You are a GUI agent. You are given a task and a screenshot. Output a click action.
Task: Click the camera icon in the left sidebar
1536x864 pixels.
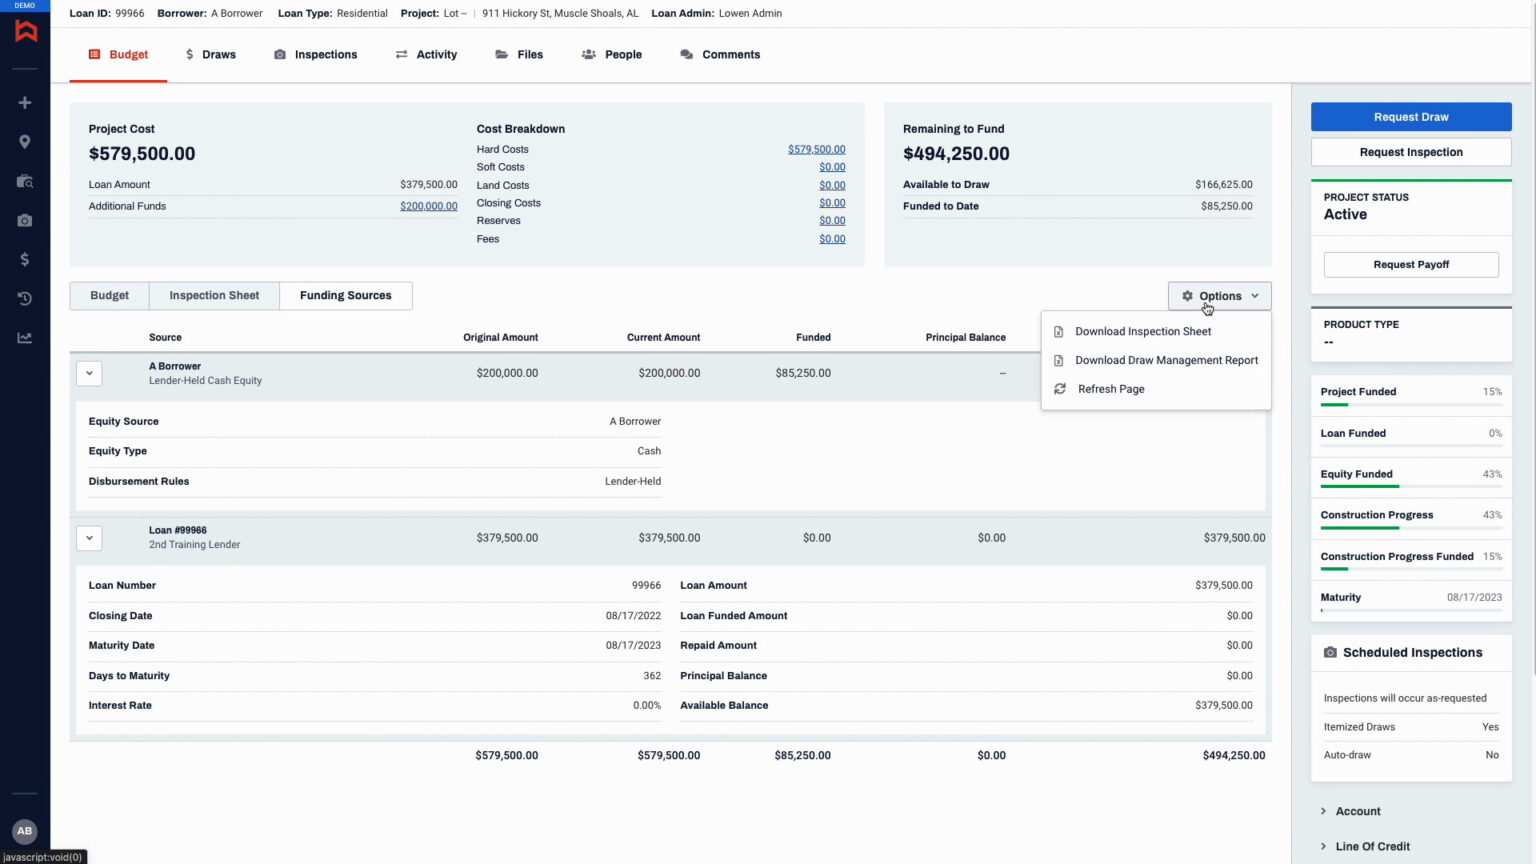click(x=25, y=220)
